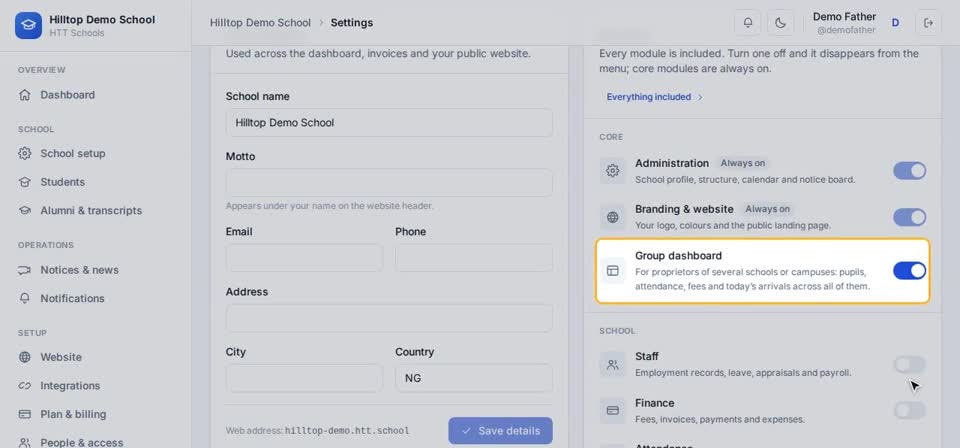This screenshot has height=448, width=960.
Task: Open the notifications bell in the header
Action: 748,23
